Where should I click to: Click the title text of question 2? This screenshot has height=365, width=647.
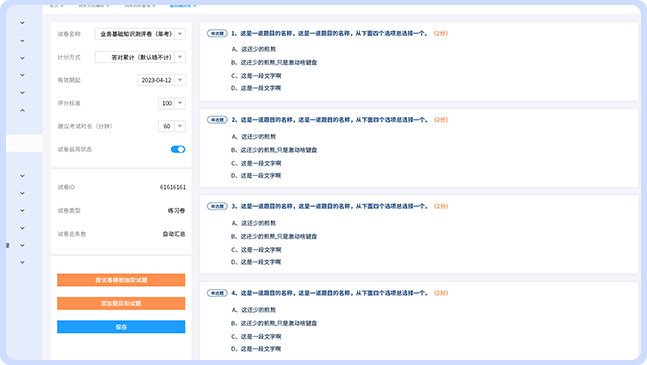(330, 120)
